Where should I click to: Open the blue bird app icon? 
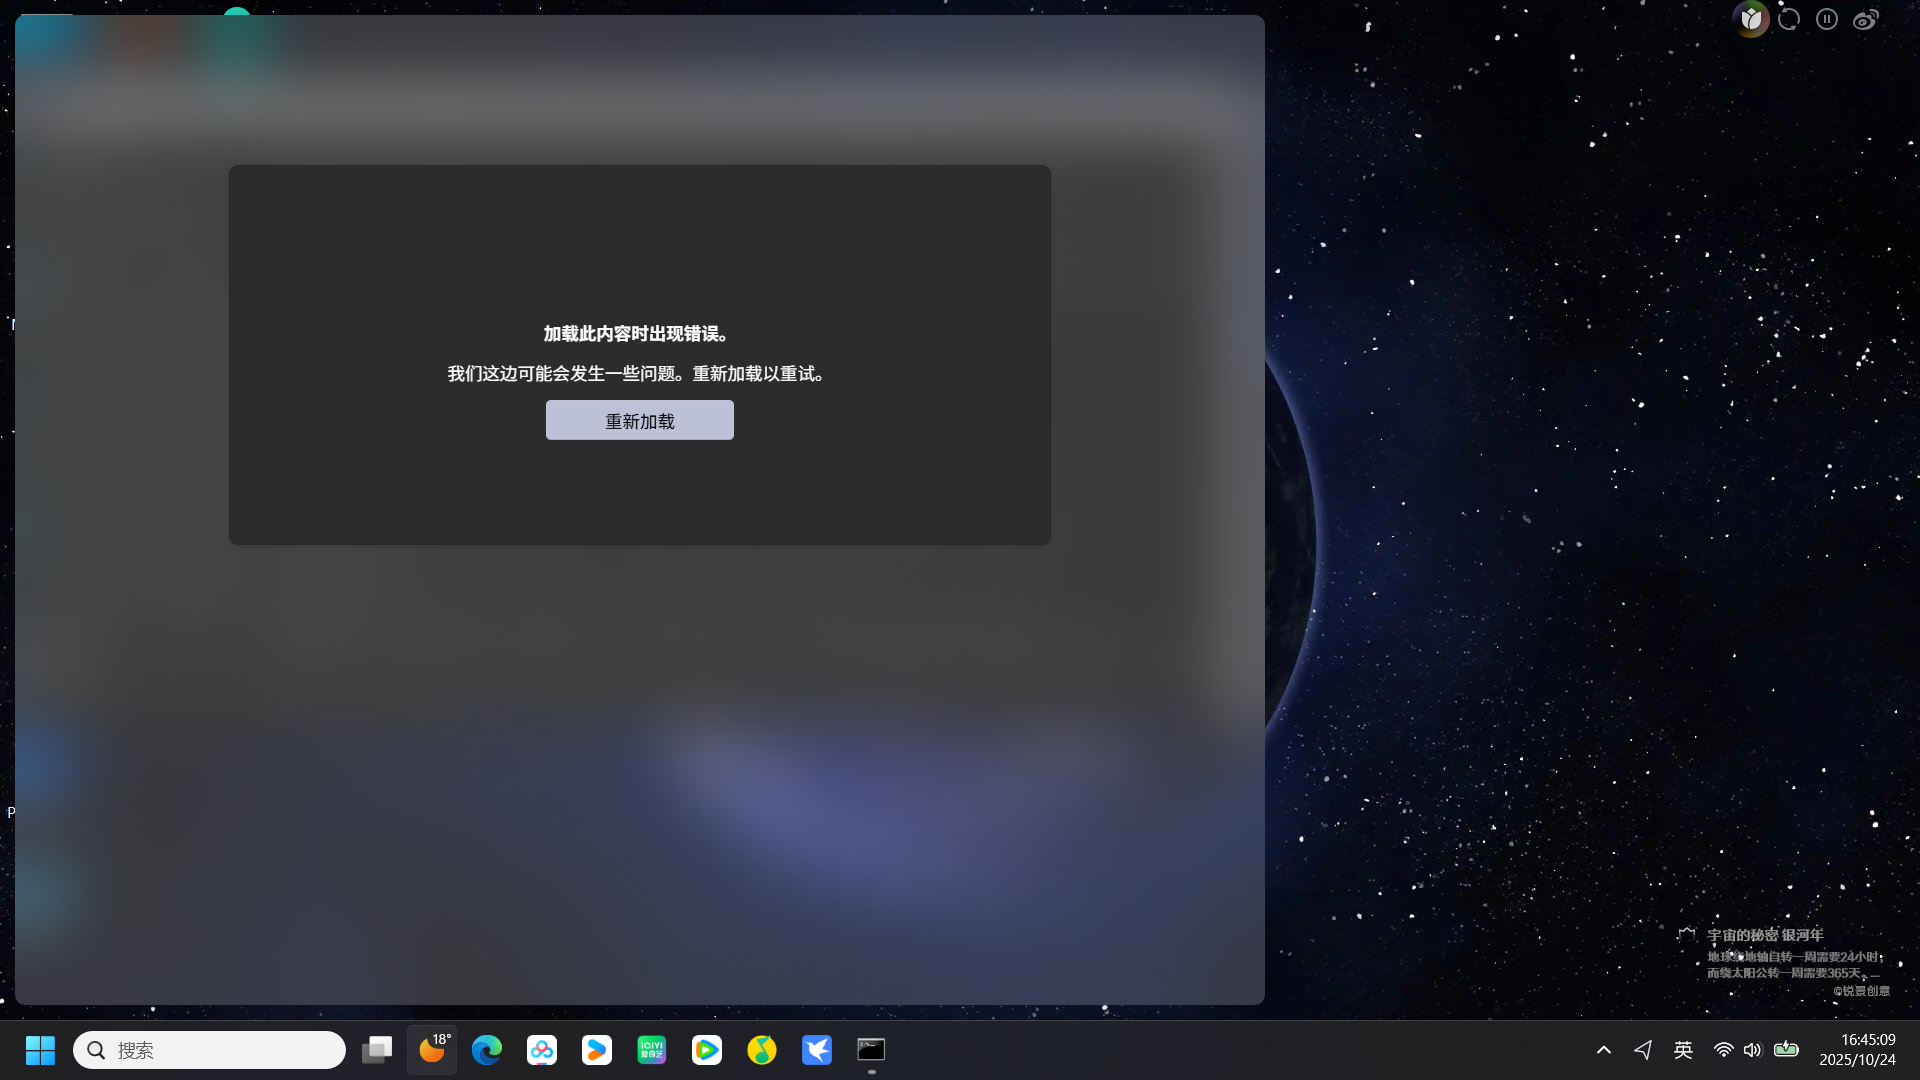(x=817, y=1050)
